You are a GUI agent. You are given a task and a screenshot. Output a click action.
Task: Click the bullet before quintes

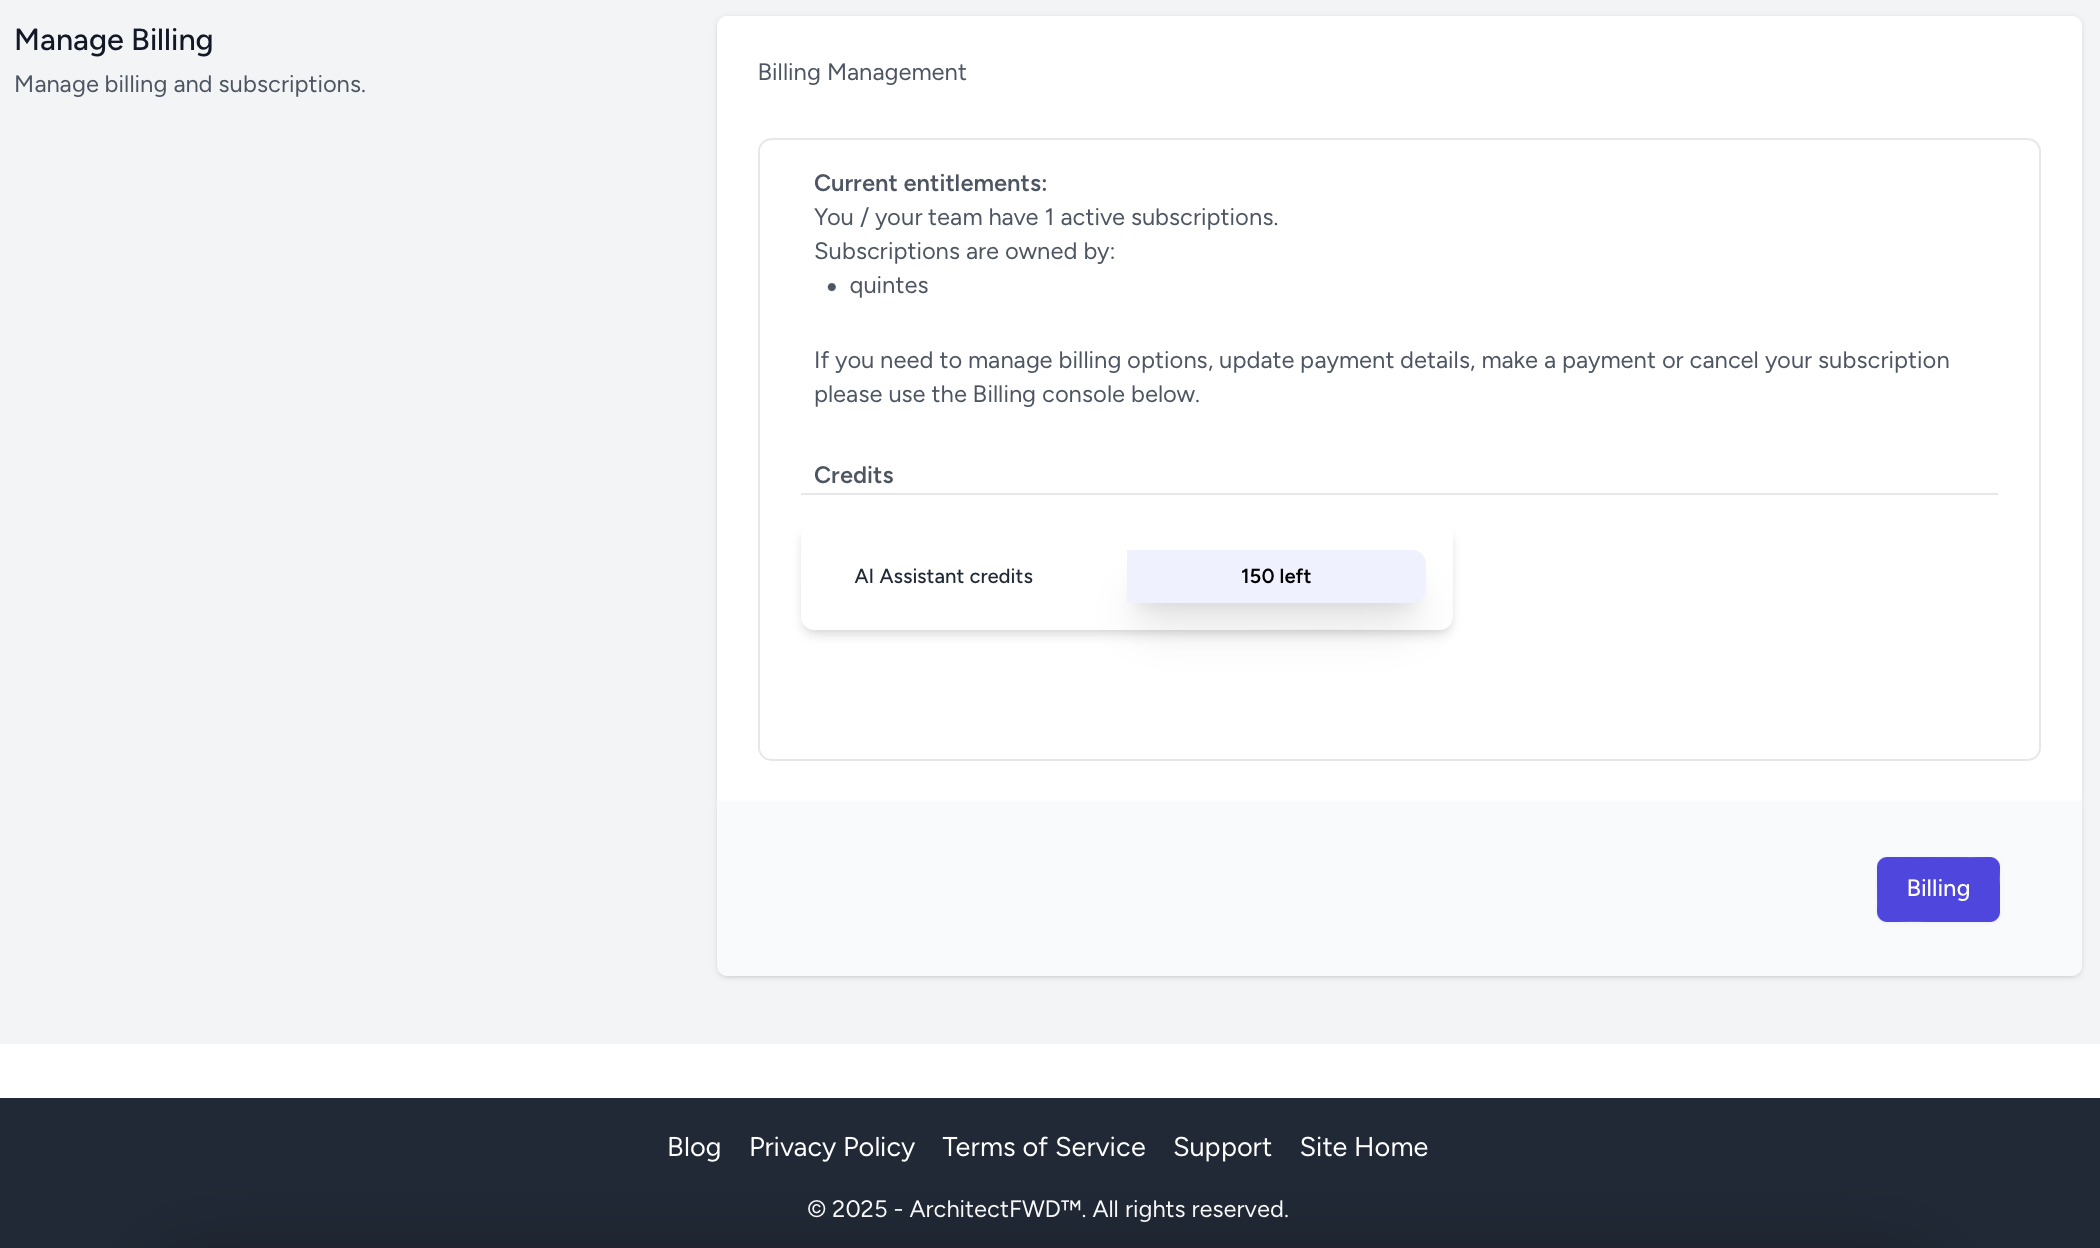pyautogui.click(x=831, y=287)
